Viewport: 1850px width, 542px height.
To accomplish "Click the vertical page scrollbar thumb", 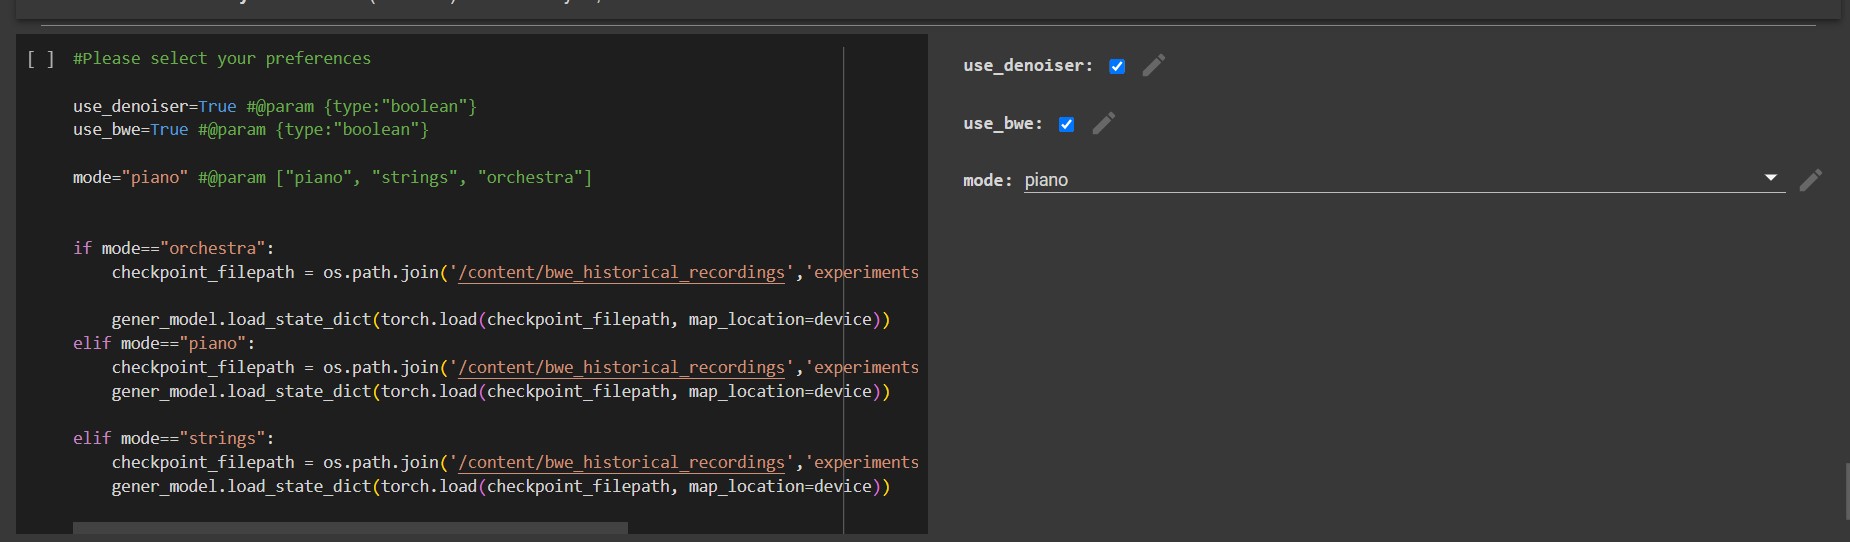I will click(x=1846, y=491).
